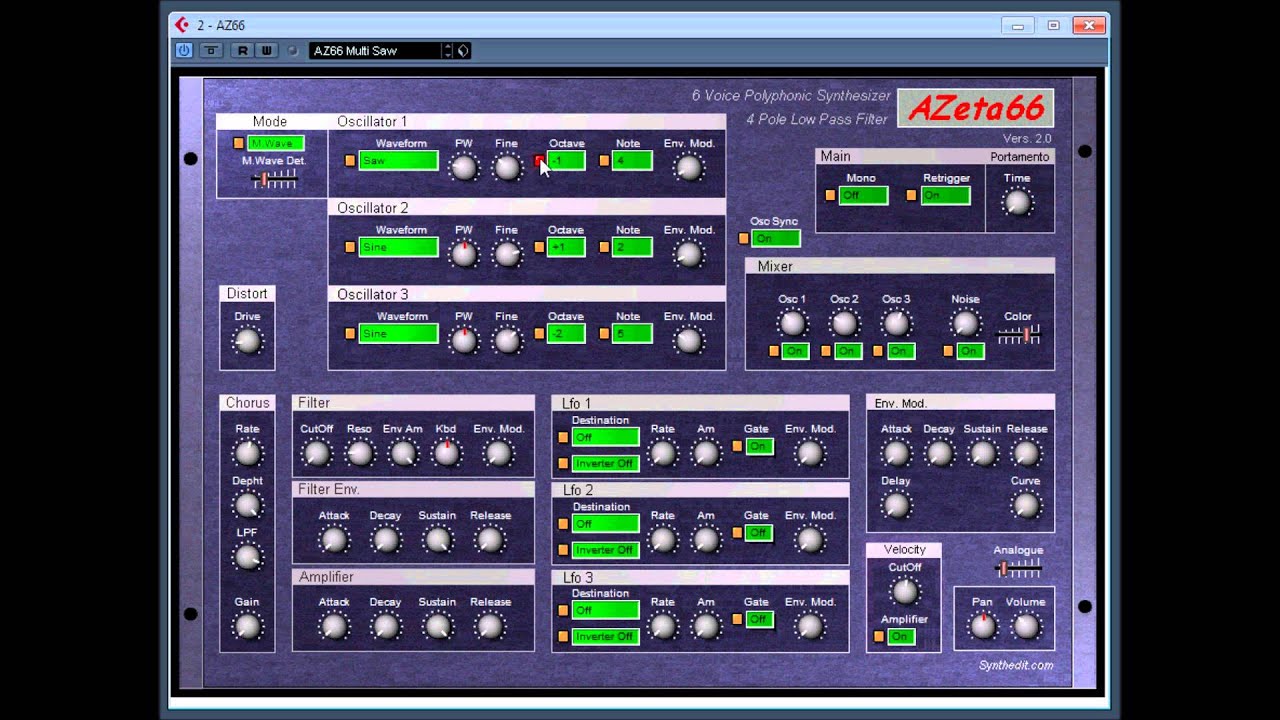The width and height of the screenshot is (1280, 720).
Task: Toggle Osc 1 On in the Mixer
Action: click(x=795, y=351)
